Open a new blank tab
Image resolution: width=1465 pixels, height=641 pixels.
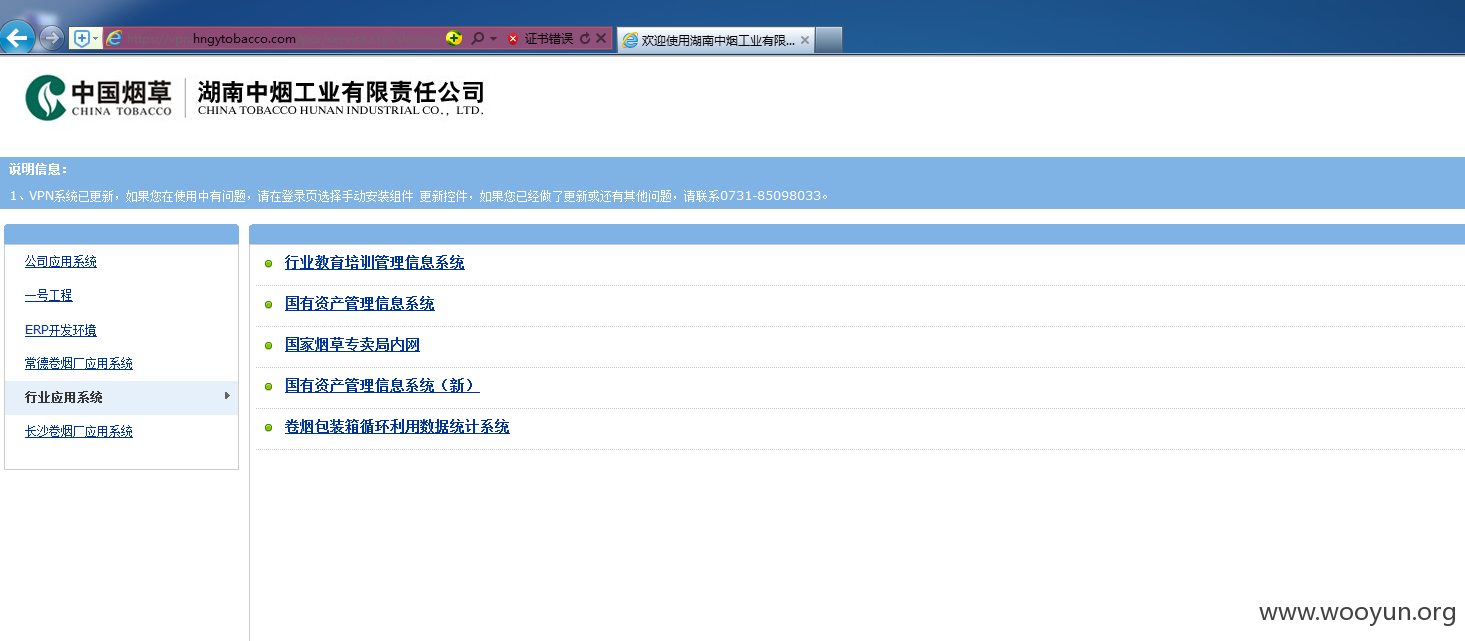point(829,40)
